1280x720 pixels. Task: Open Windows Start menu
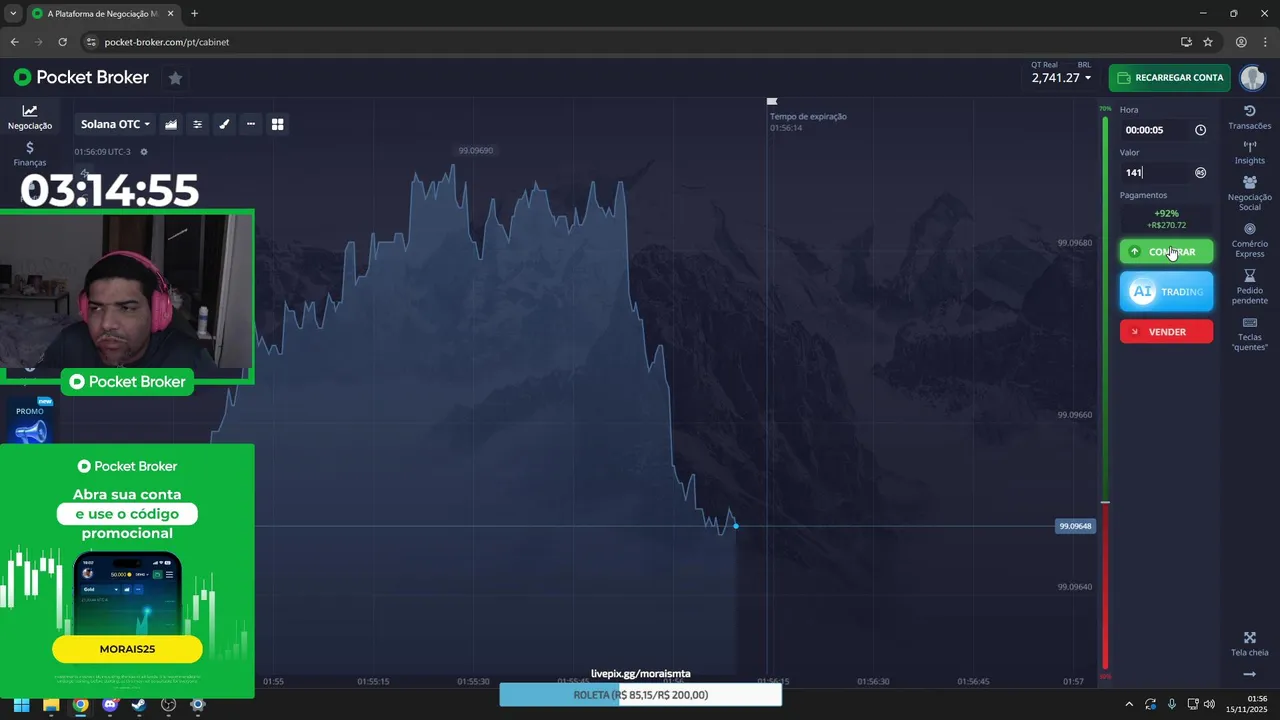pyautogui.click(x=22, y=704)
